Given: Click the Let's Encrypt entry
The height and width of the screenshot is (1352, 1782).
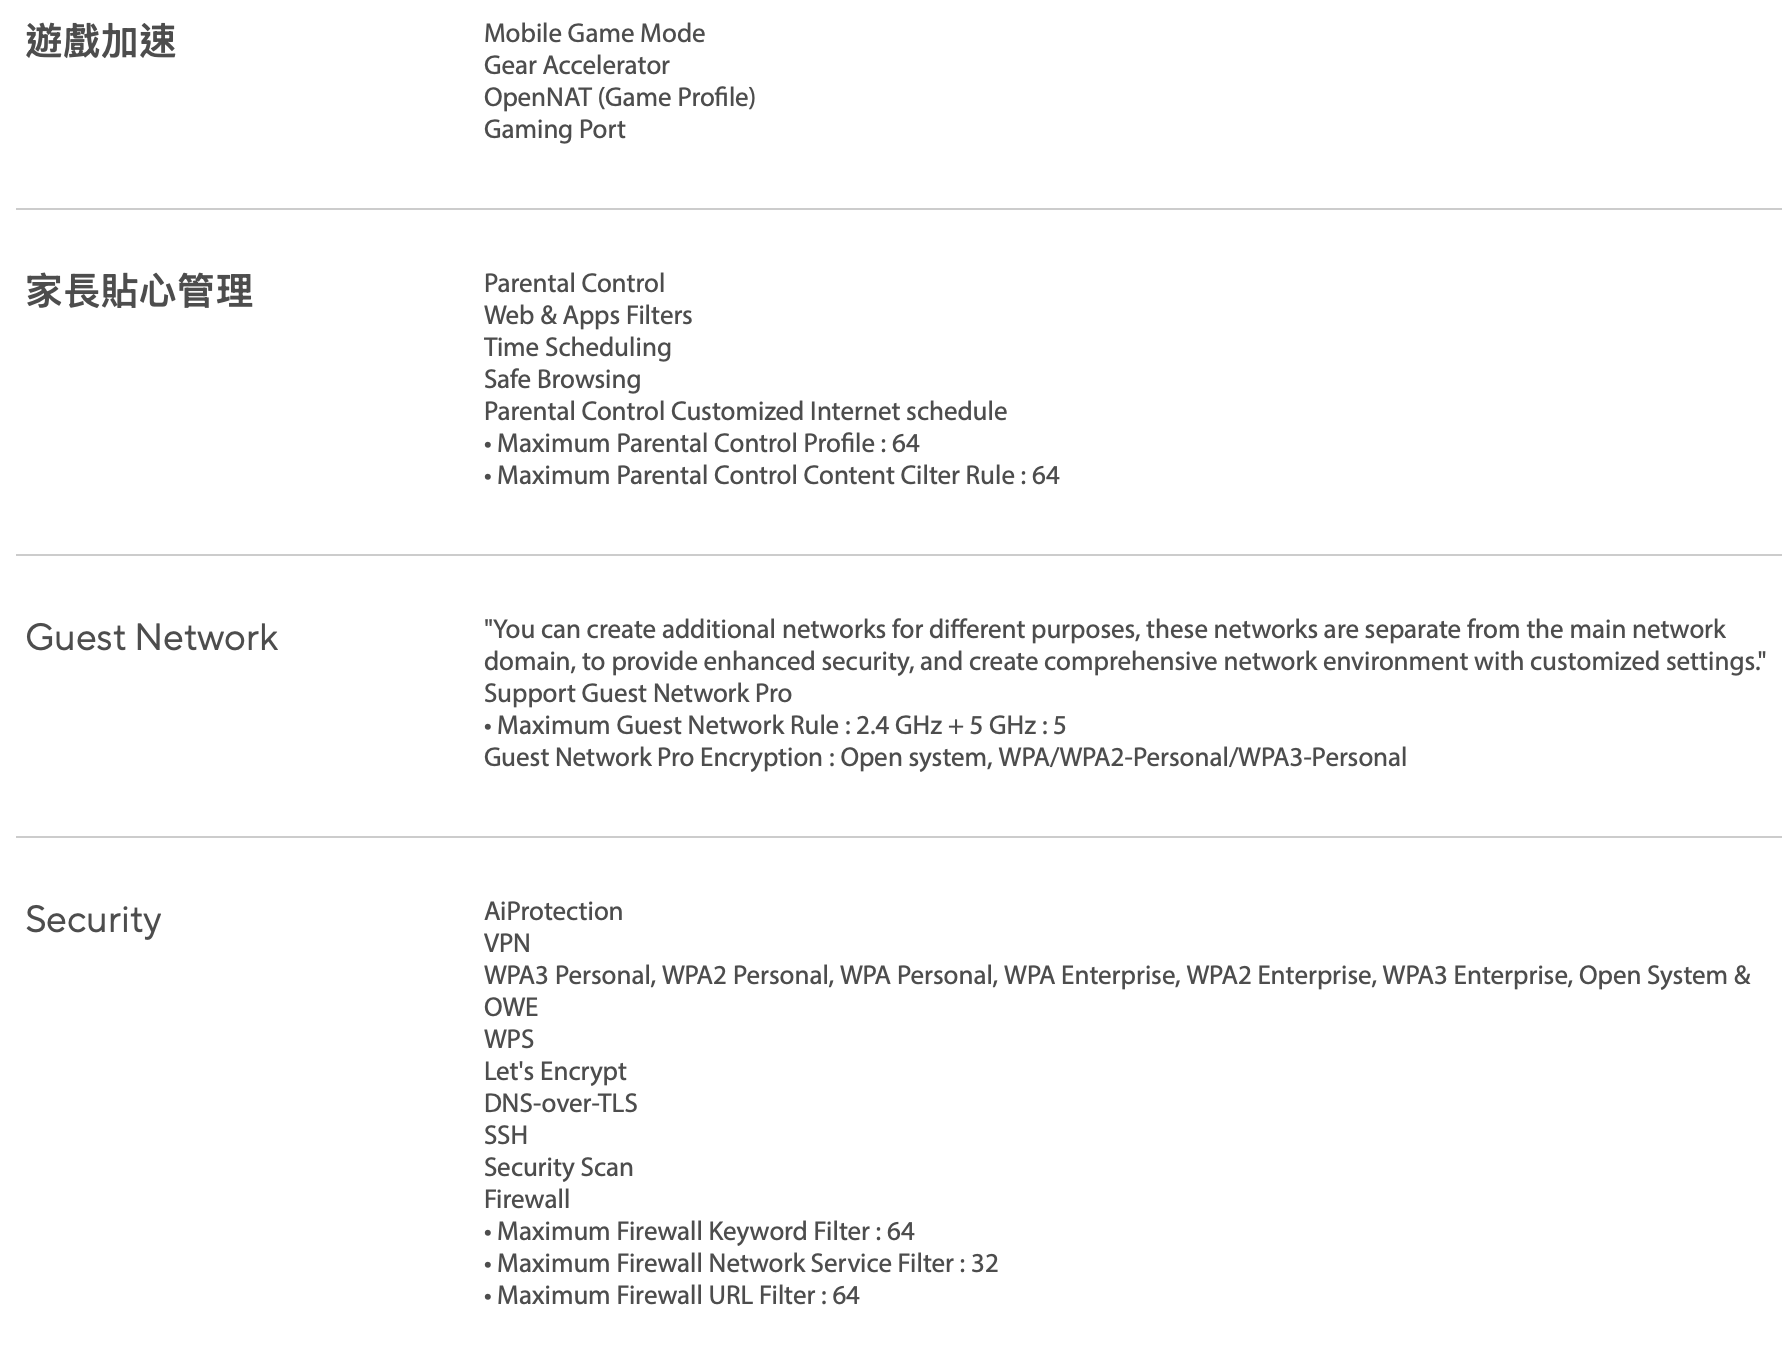Looking at the screenshot, I should [x=555, y=1072].
